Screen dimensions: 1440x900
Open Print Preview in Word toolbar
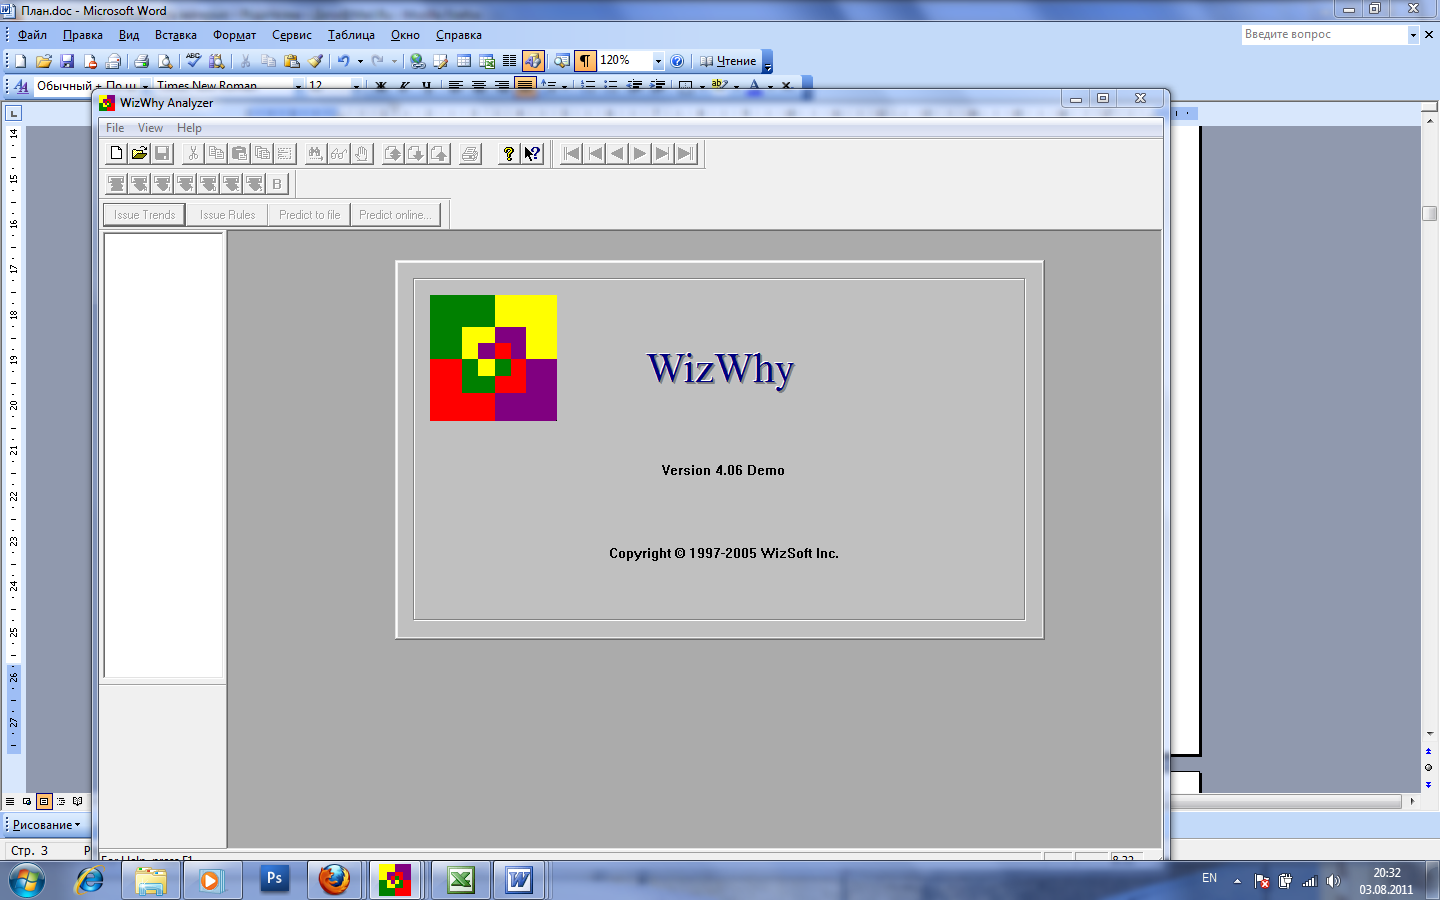[x=165, y=61]
